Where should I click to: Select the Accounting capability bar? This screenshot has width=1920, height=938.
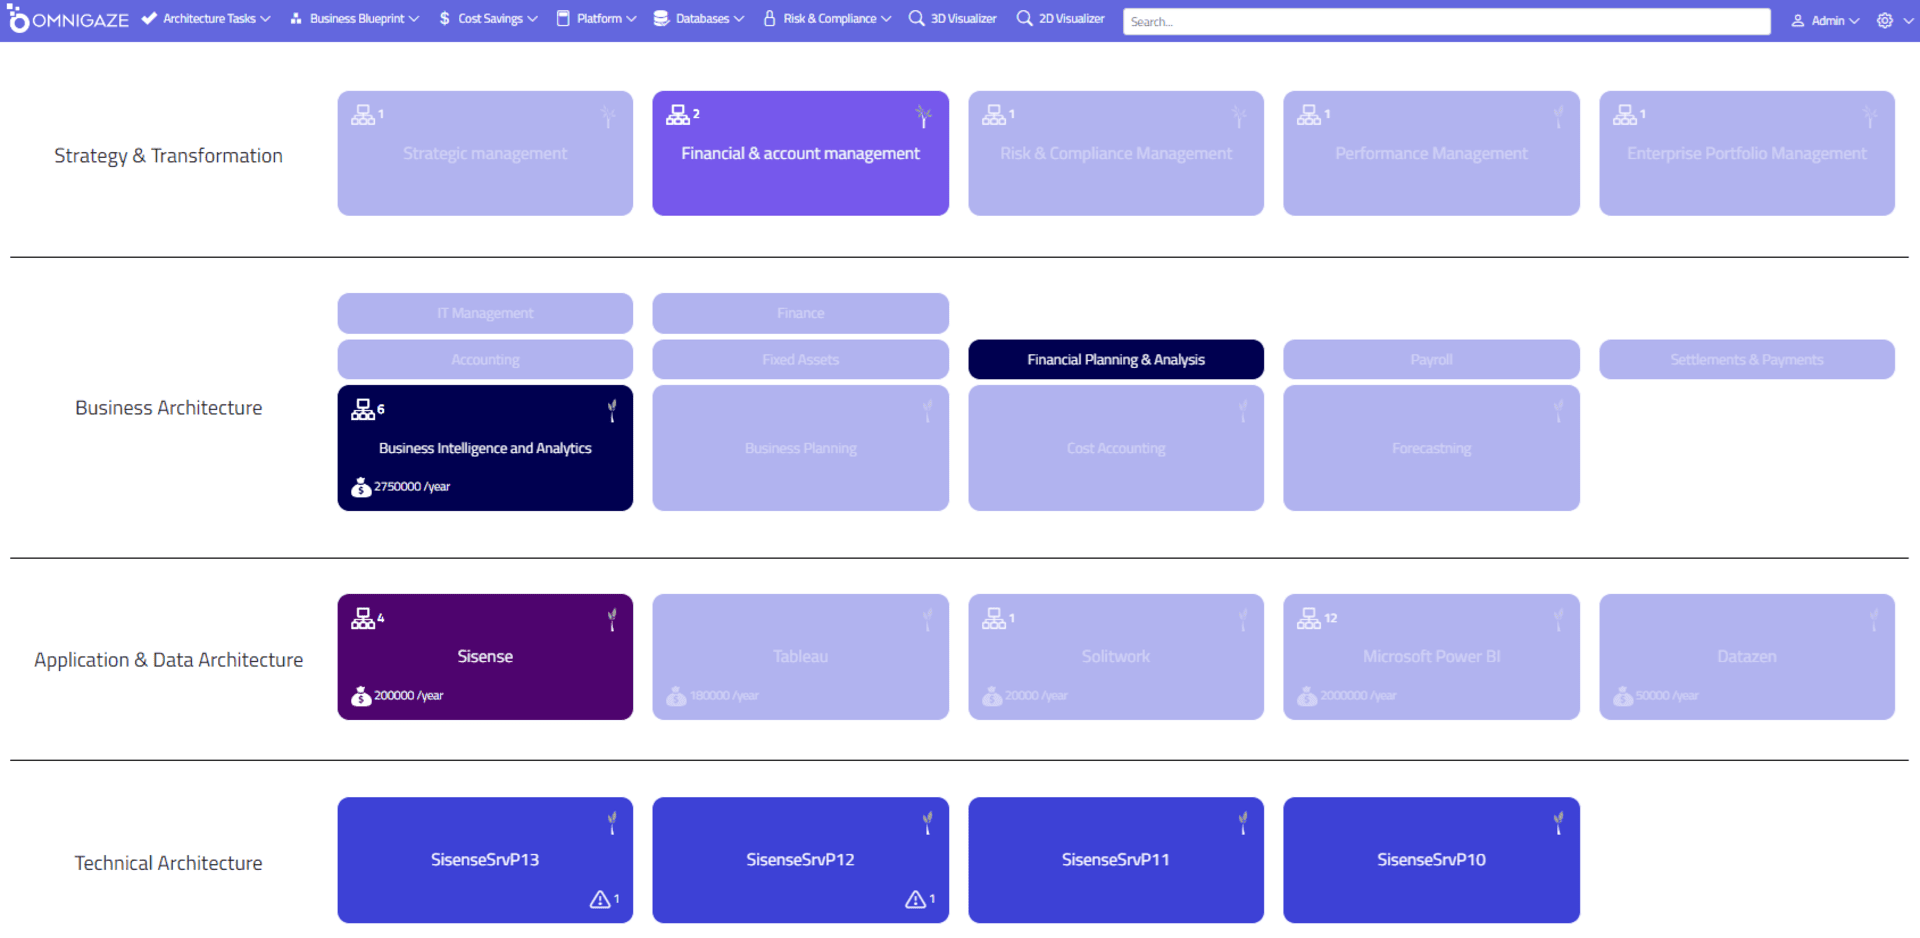[485, 359]
